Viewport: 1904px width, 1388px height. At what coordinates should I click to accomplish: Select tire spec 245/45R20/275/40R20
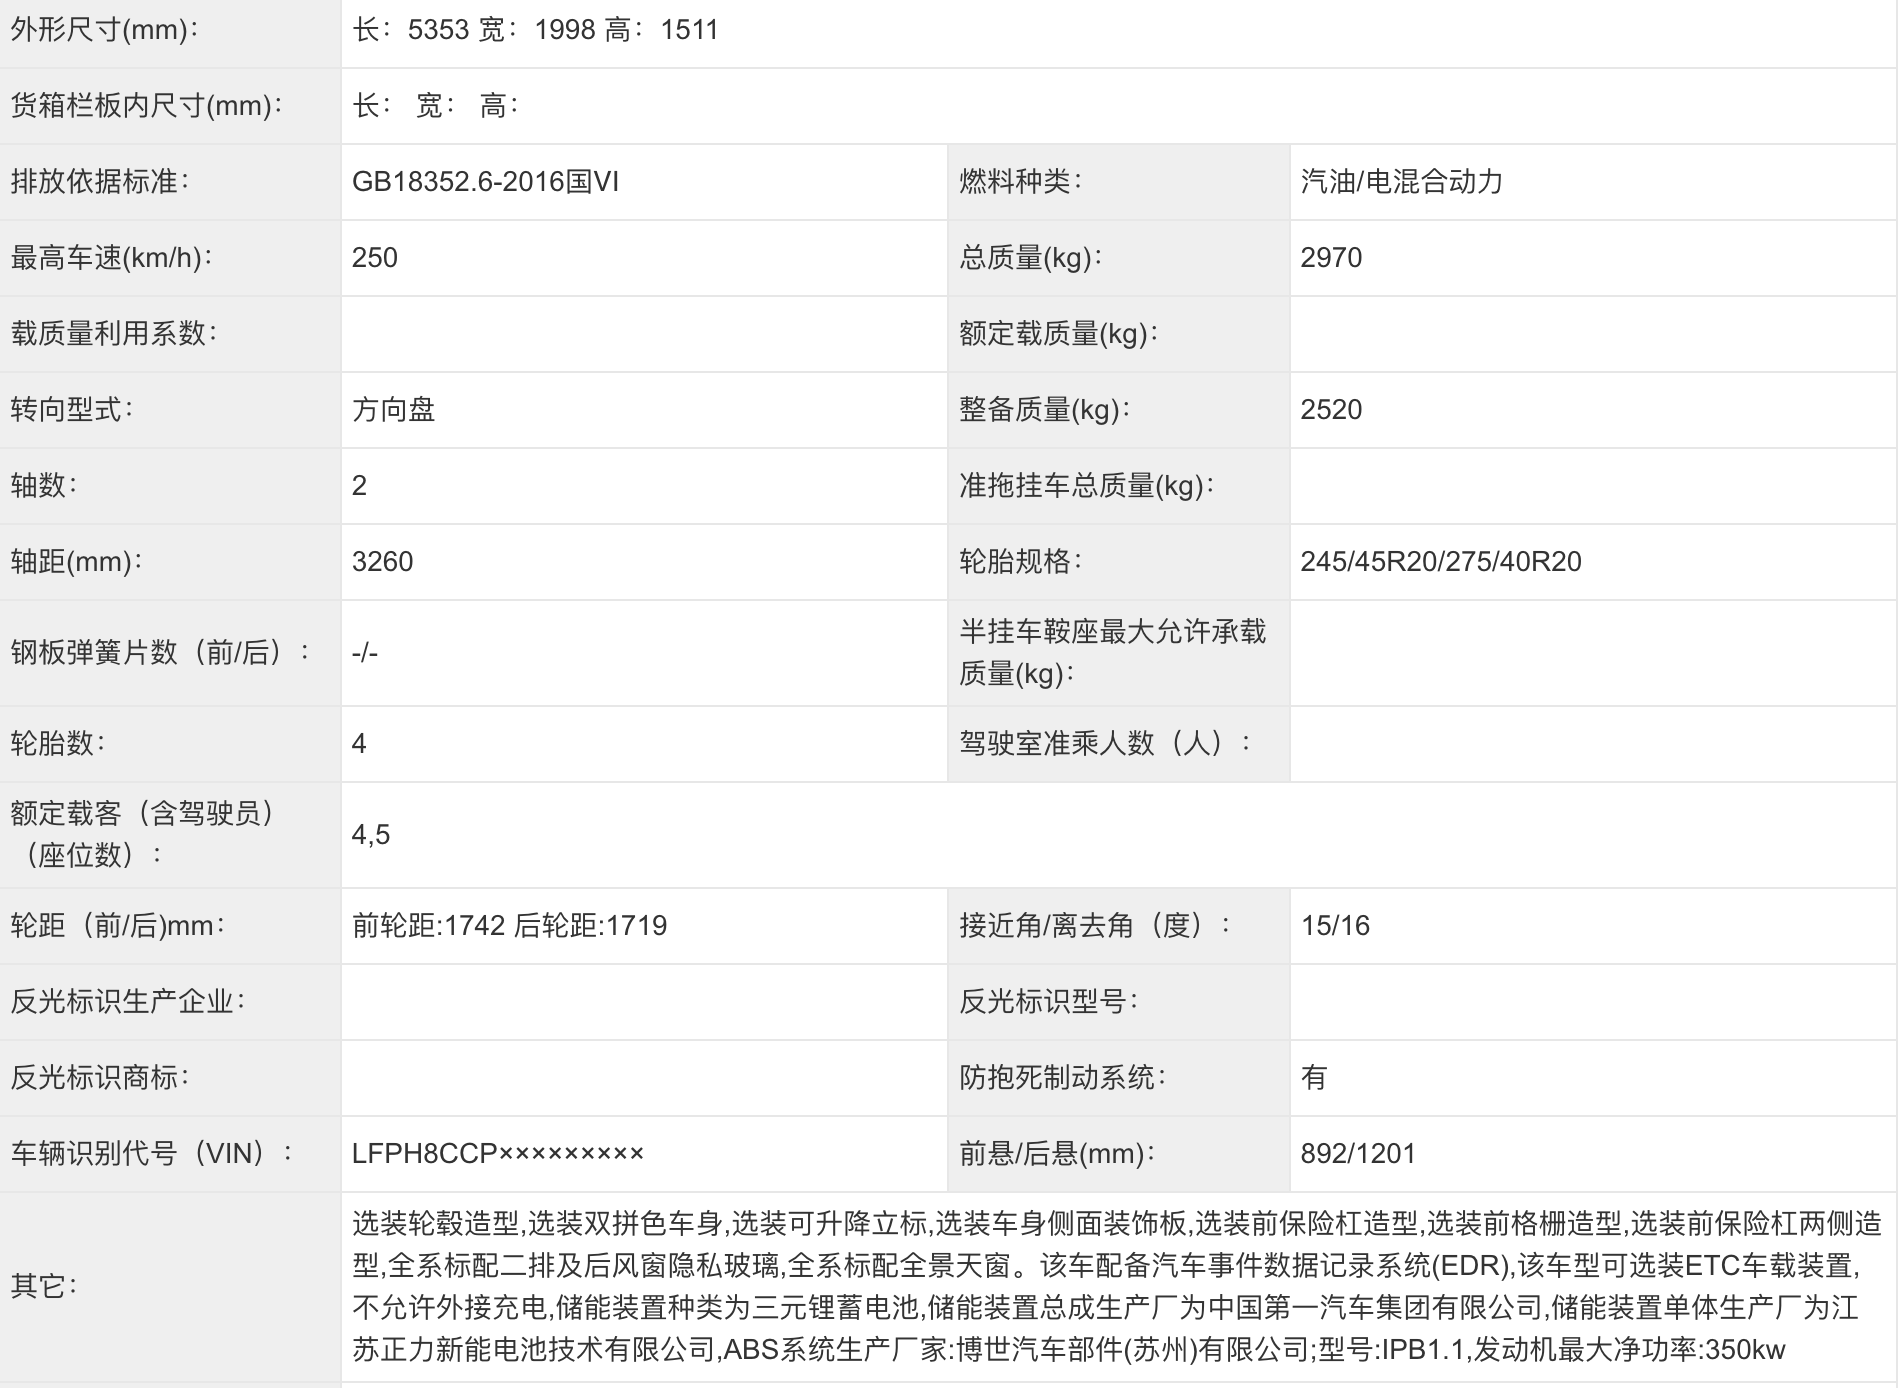pyautogui.click(x=1441, y=562)
